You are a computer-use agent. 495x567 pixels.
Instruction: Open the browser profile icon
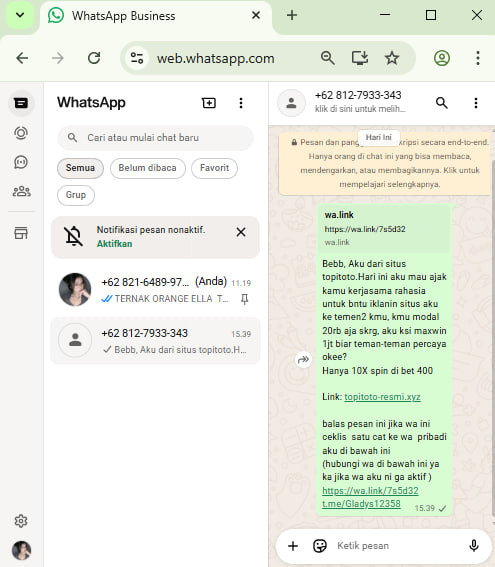point(441,58)
